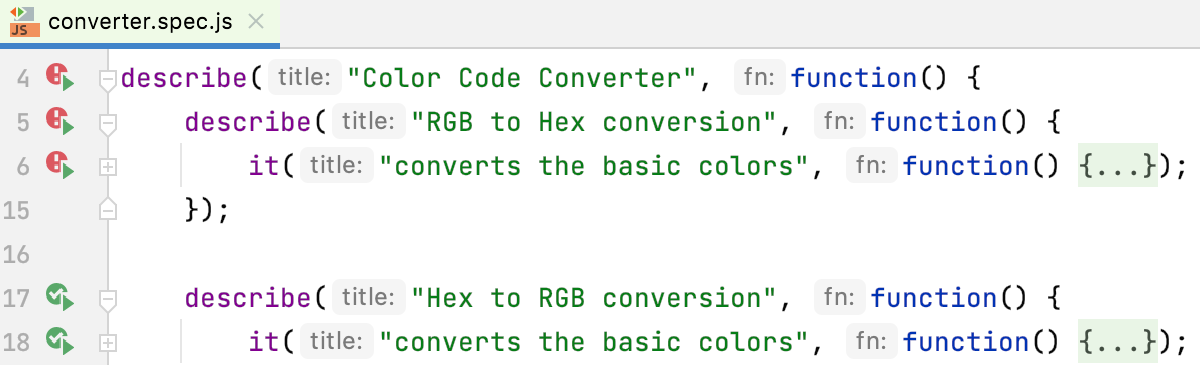
Task: Click the "Hex to RGB conversion" string
Action: point(594,298)
